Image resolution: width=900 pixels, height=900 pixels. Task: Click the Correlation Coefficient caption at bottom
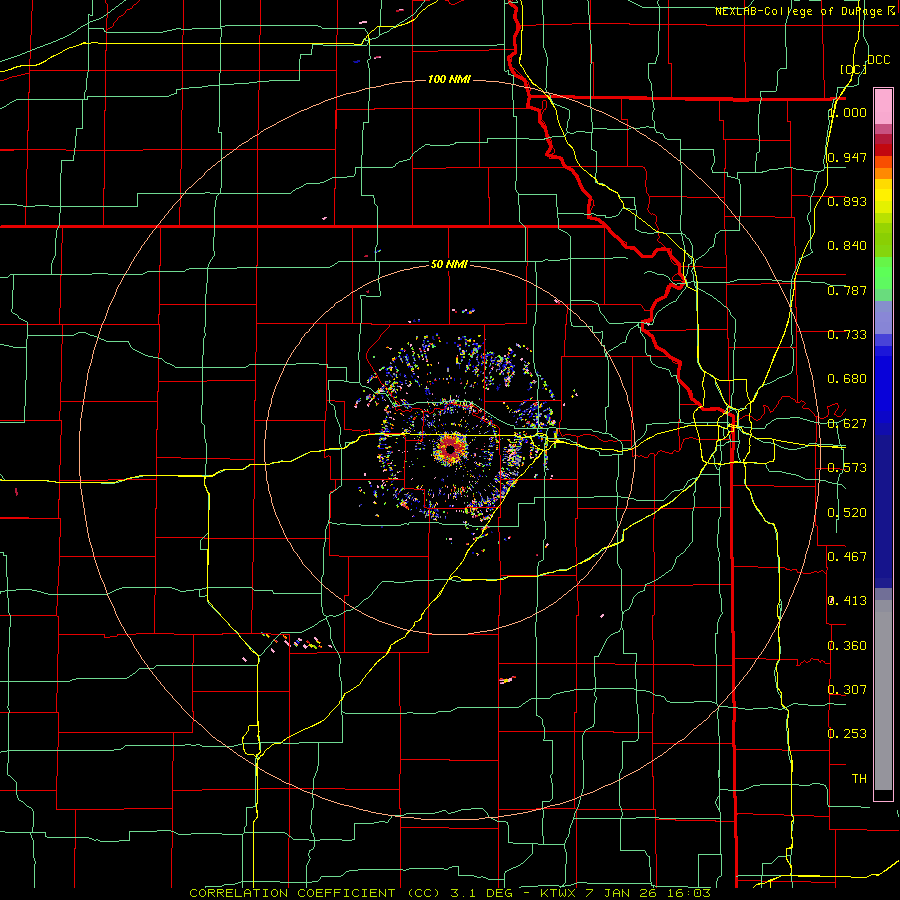(x=450, y=893)
